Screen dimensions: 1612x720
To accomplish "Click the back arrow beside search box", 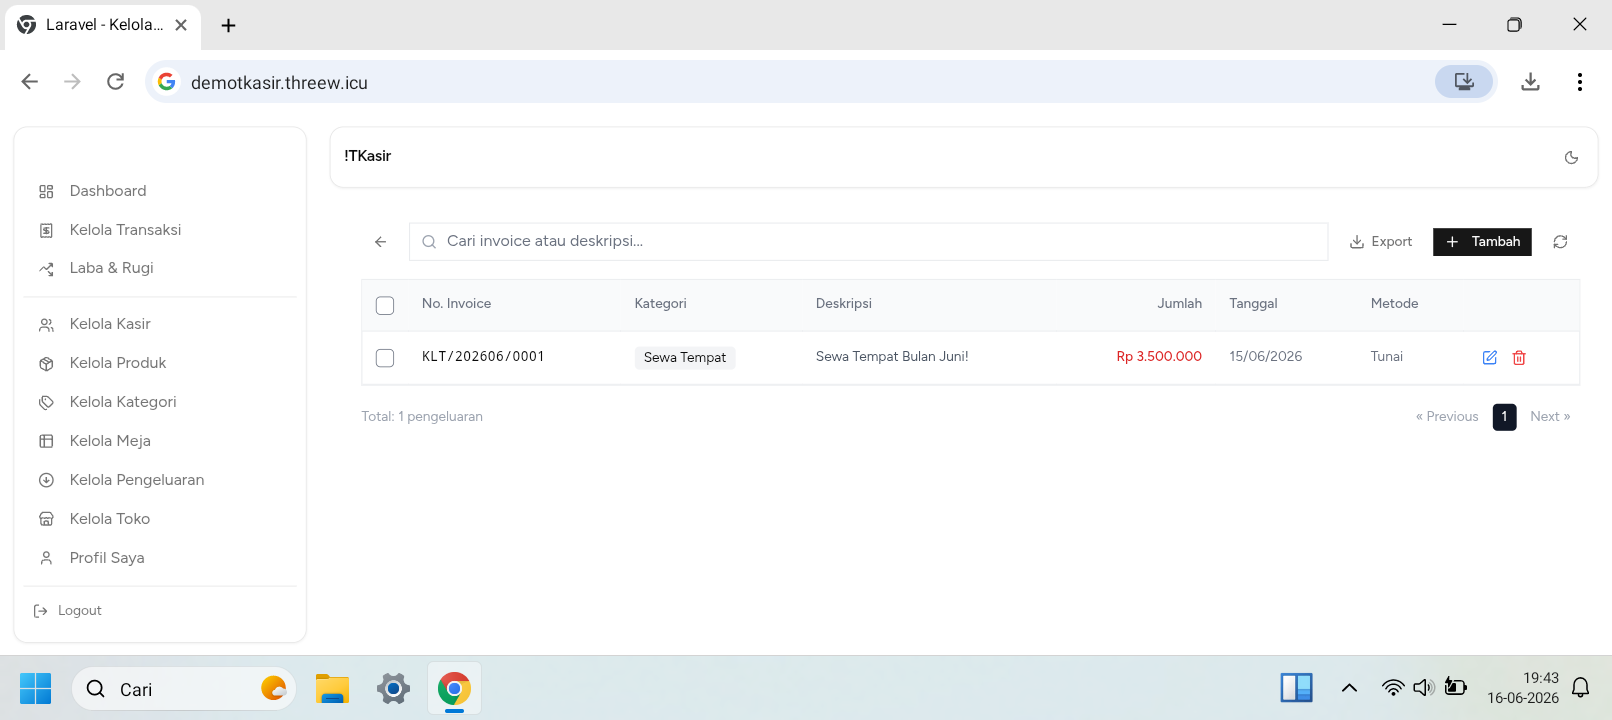I will point(381,242).
